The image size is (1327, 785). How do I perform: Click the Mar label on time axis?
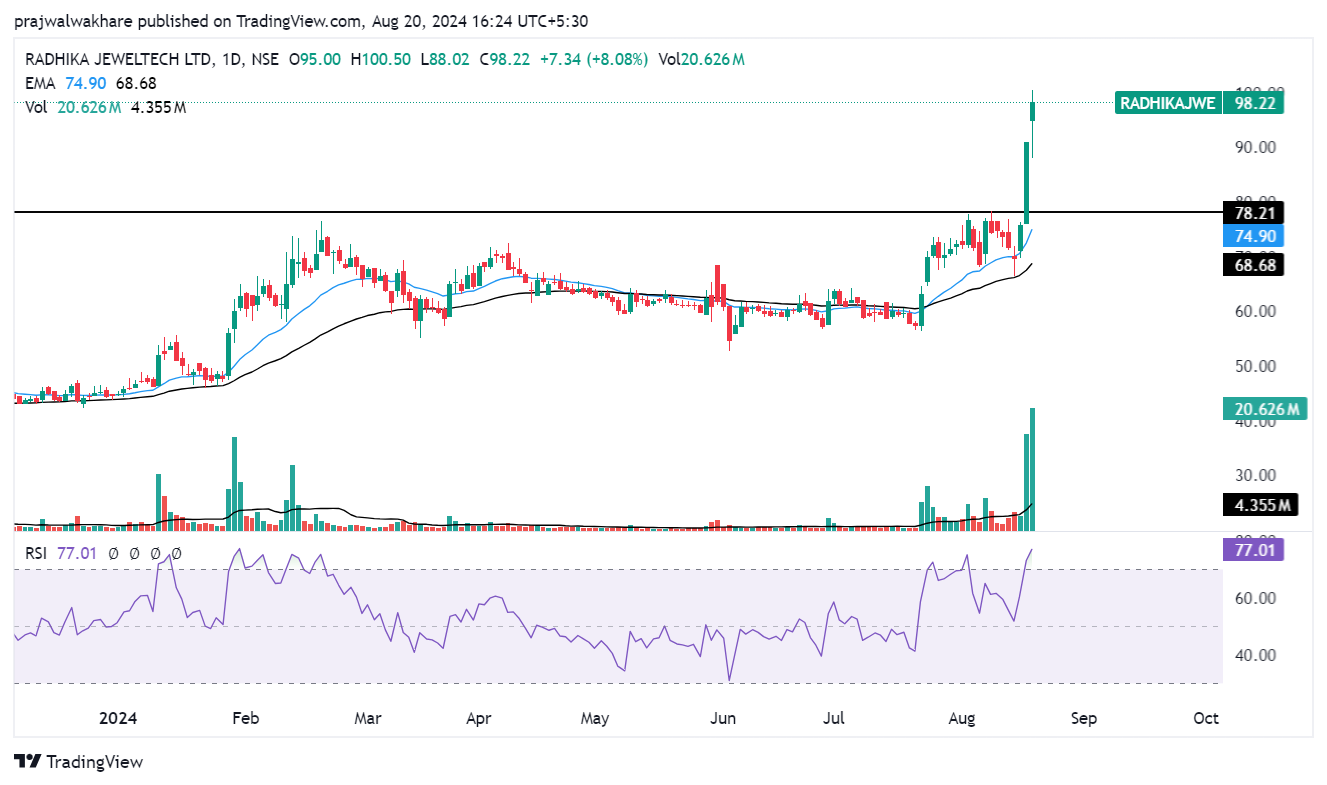(x=369, y=718)
